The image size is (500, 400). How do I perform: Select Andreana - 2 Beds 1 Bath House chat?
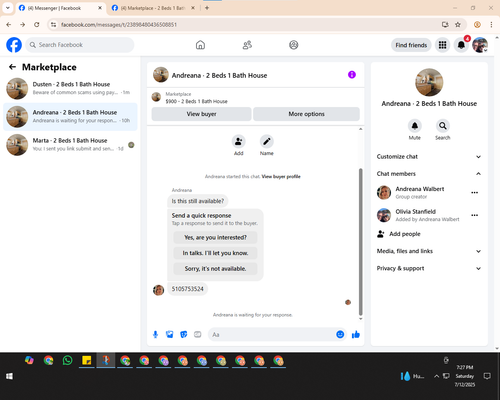(x=70, y=117)
